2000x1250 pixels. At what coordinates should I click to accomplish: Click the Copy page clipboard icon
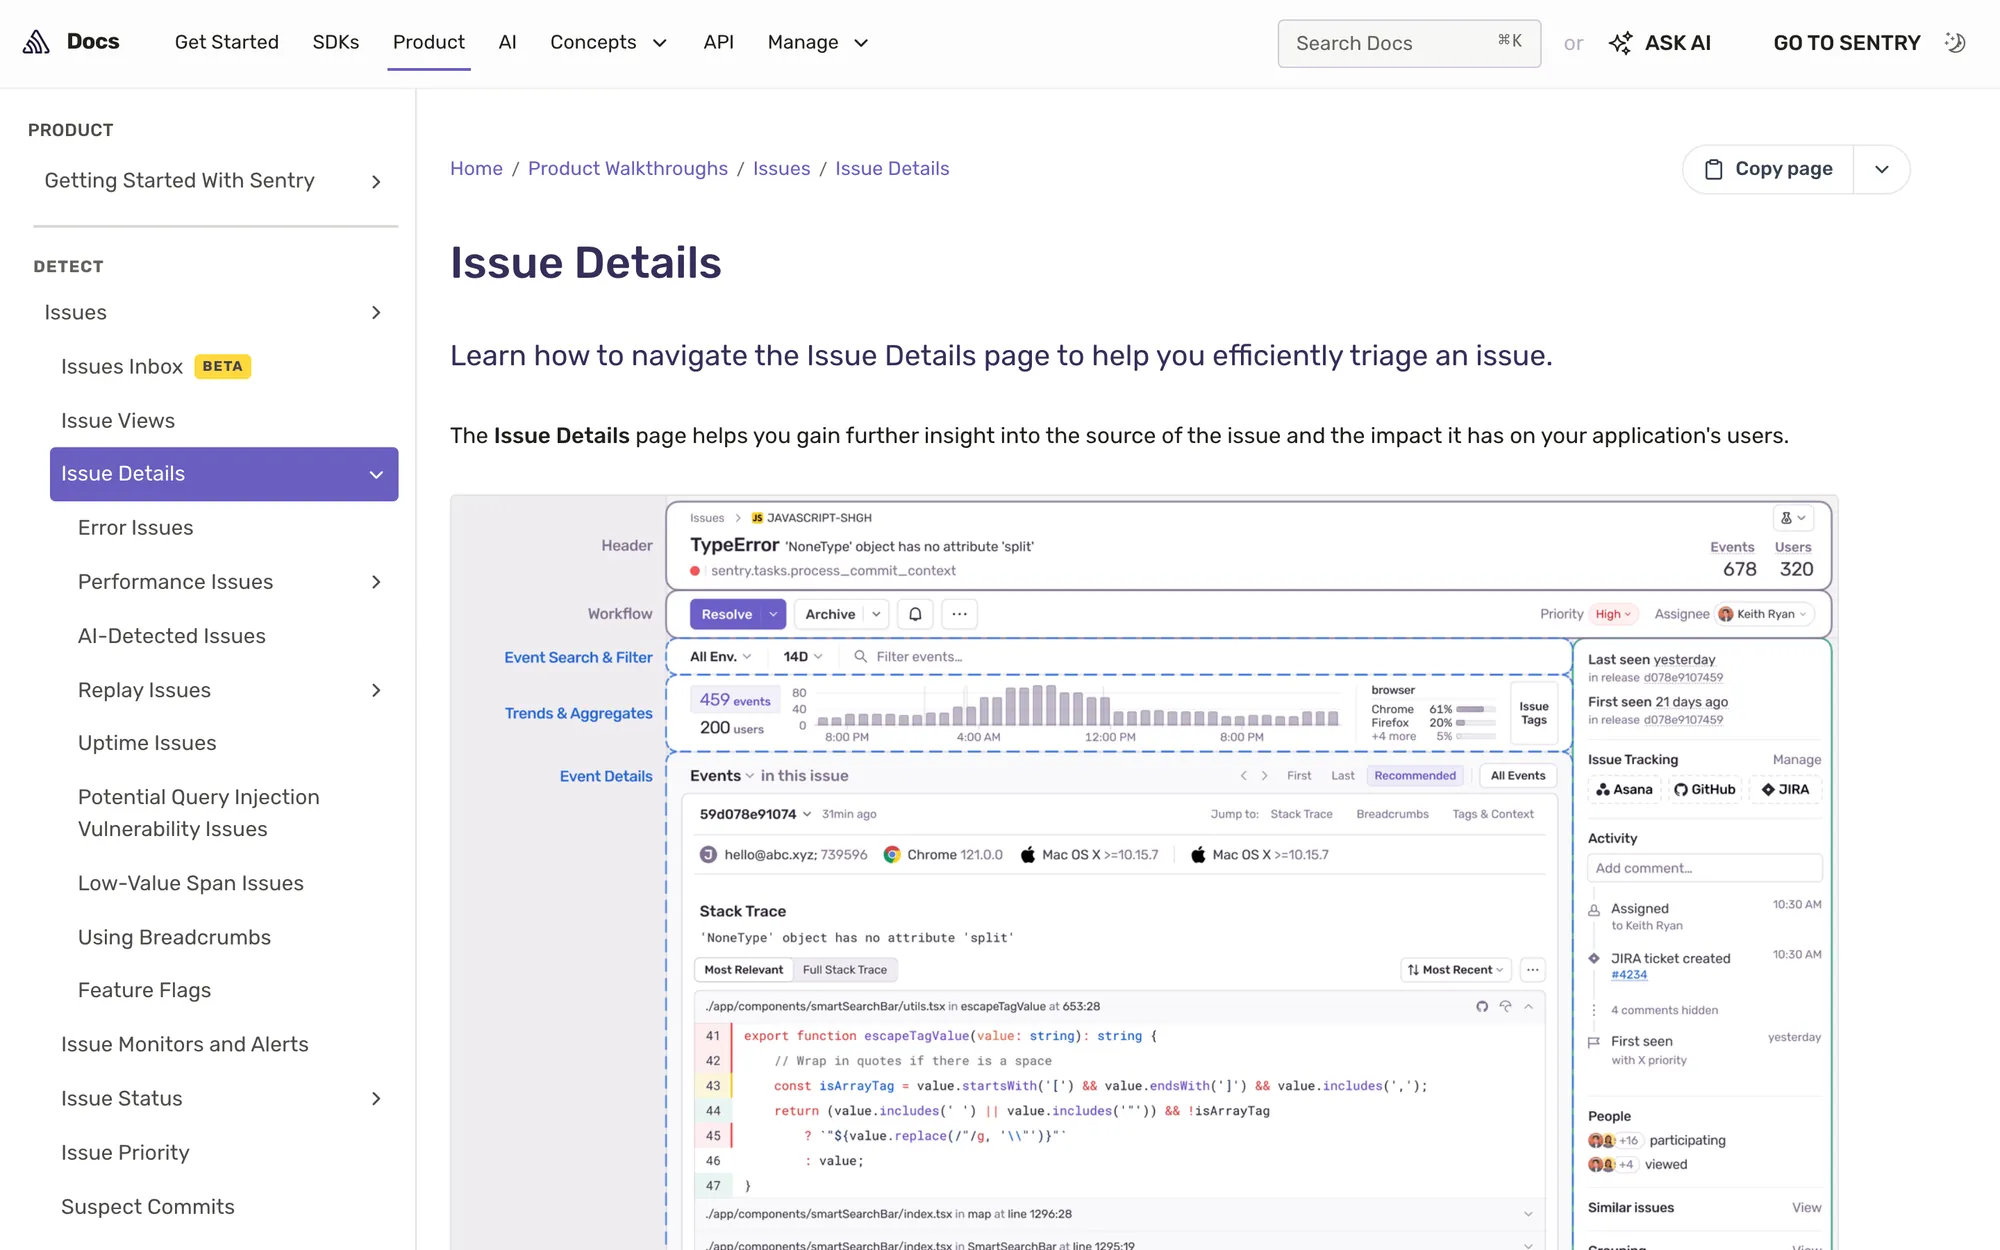coord(1713,169)
